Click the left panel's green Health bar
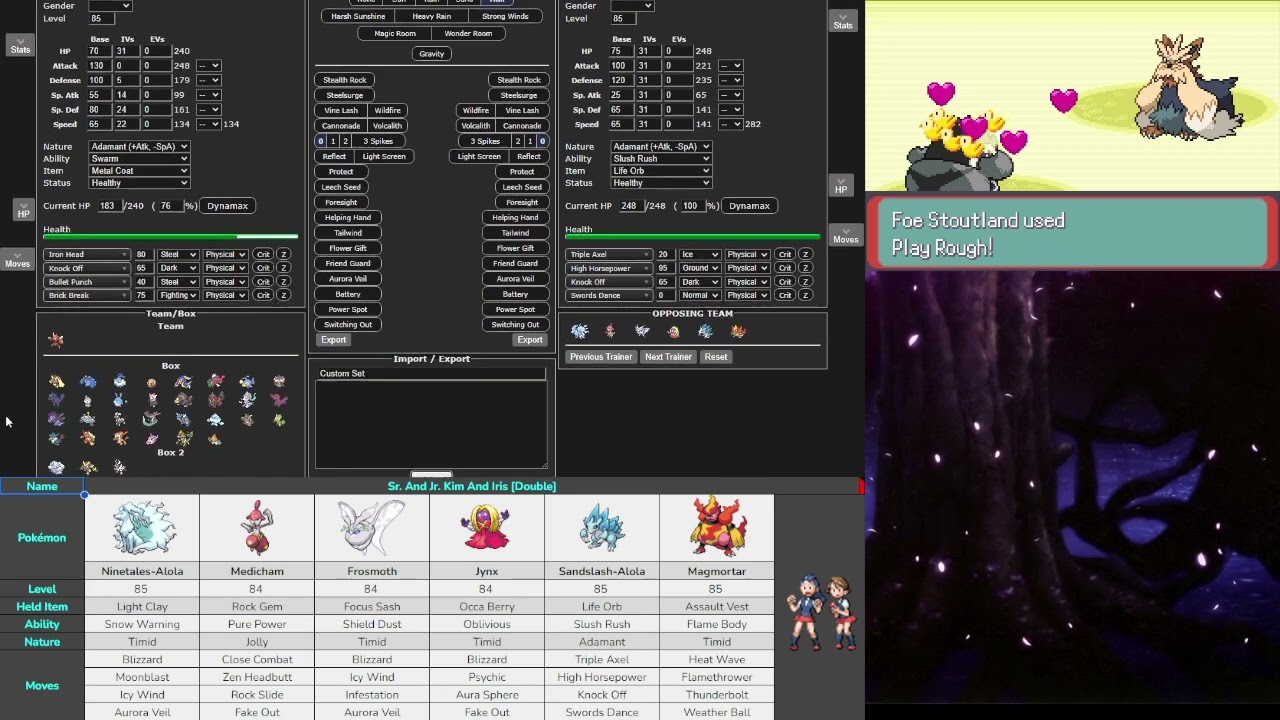The height and width of the screenshot is (720, 1280). (170, 237)
